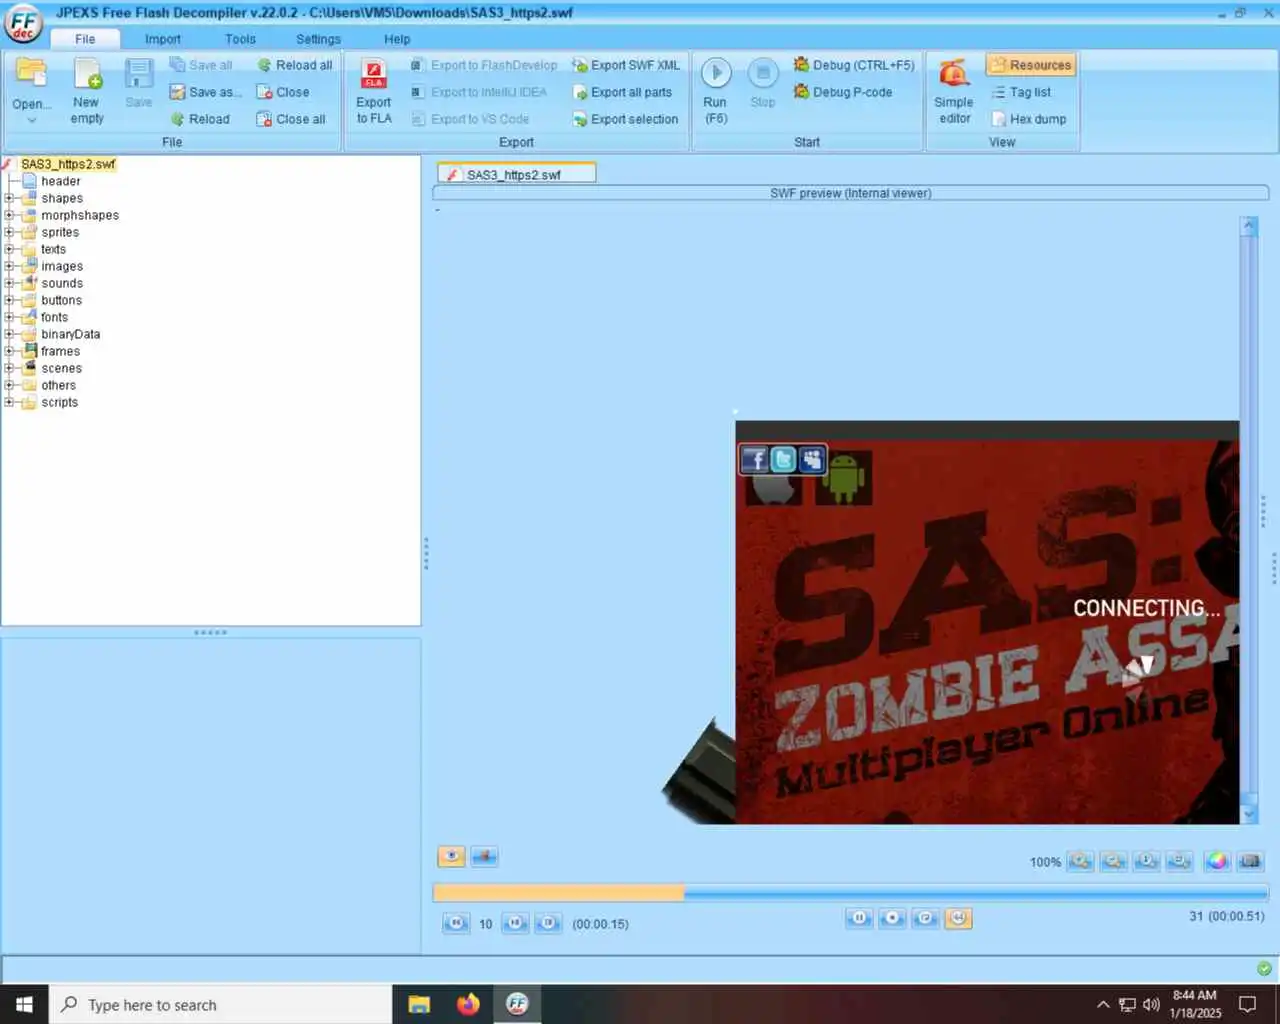Click the Save as... icon

205,92
